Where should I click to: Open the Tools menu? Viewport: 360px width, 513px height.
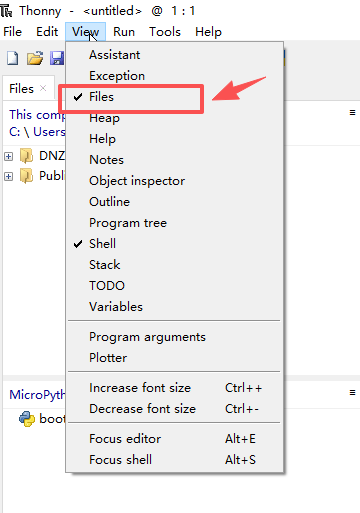pos(165,32)
